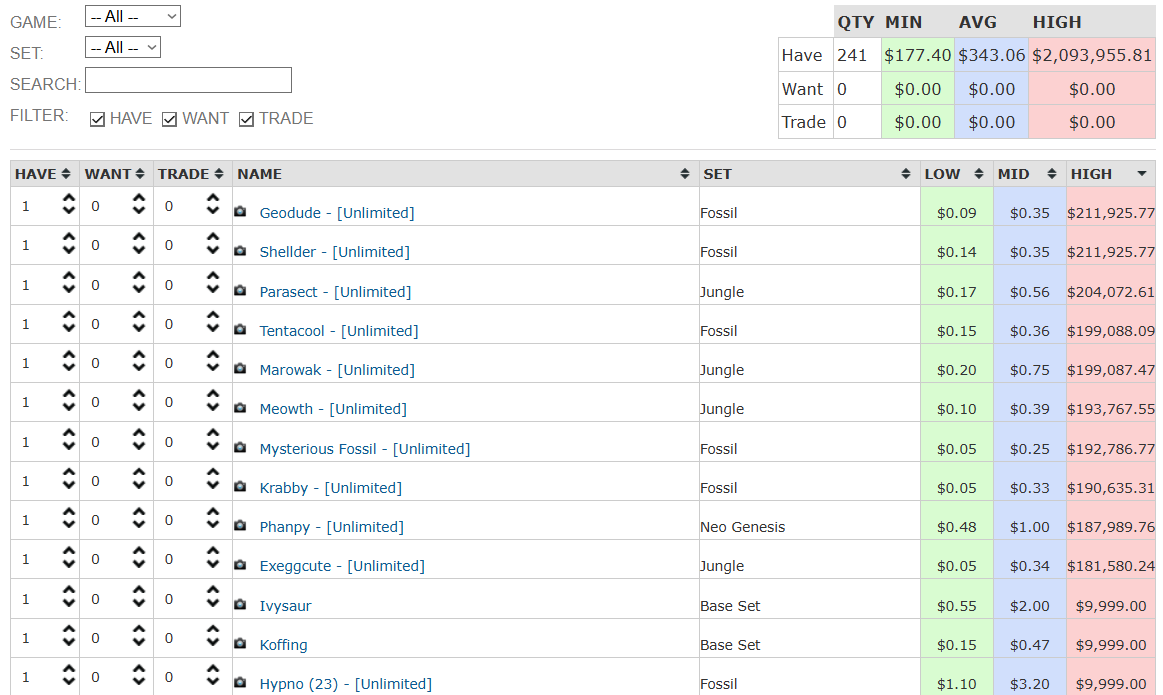Click the SEARCH input field

tap(188, 80)
